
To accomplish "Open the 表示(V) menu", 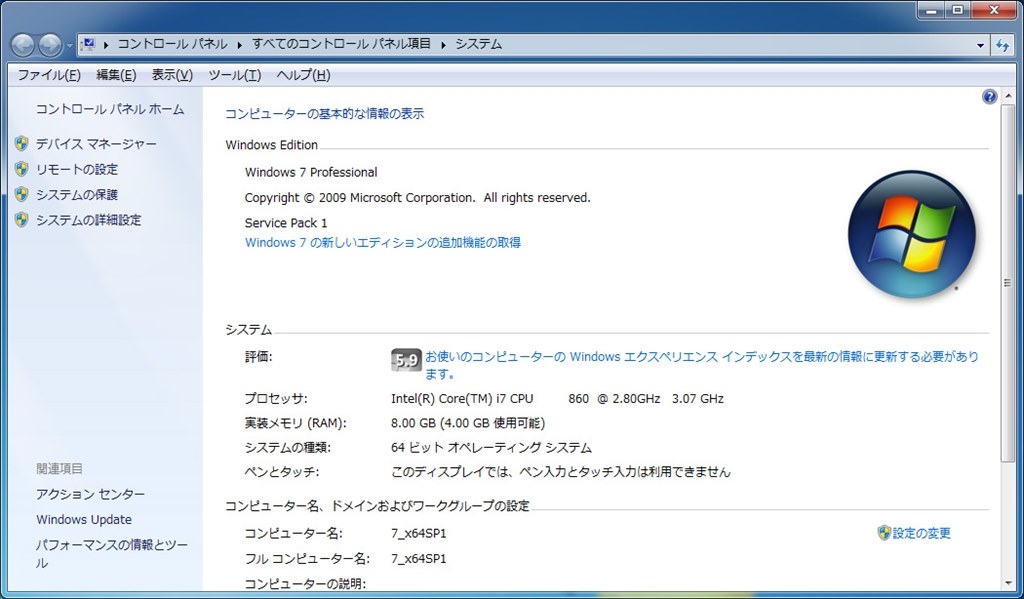I will 172,75.
